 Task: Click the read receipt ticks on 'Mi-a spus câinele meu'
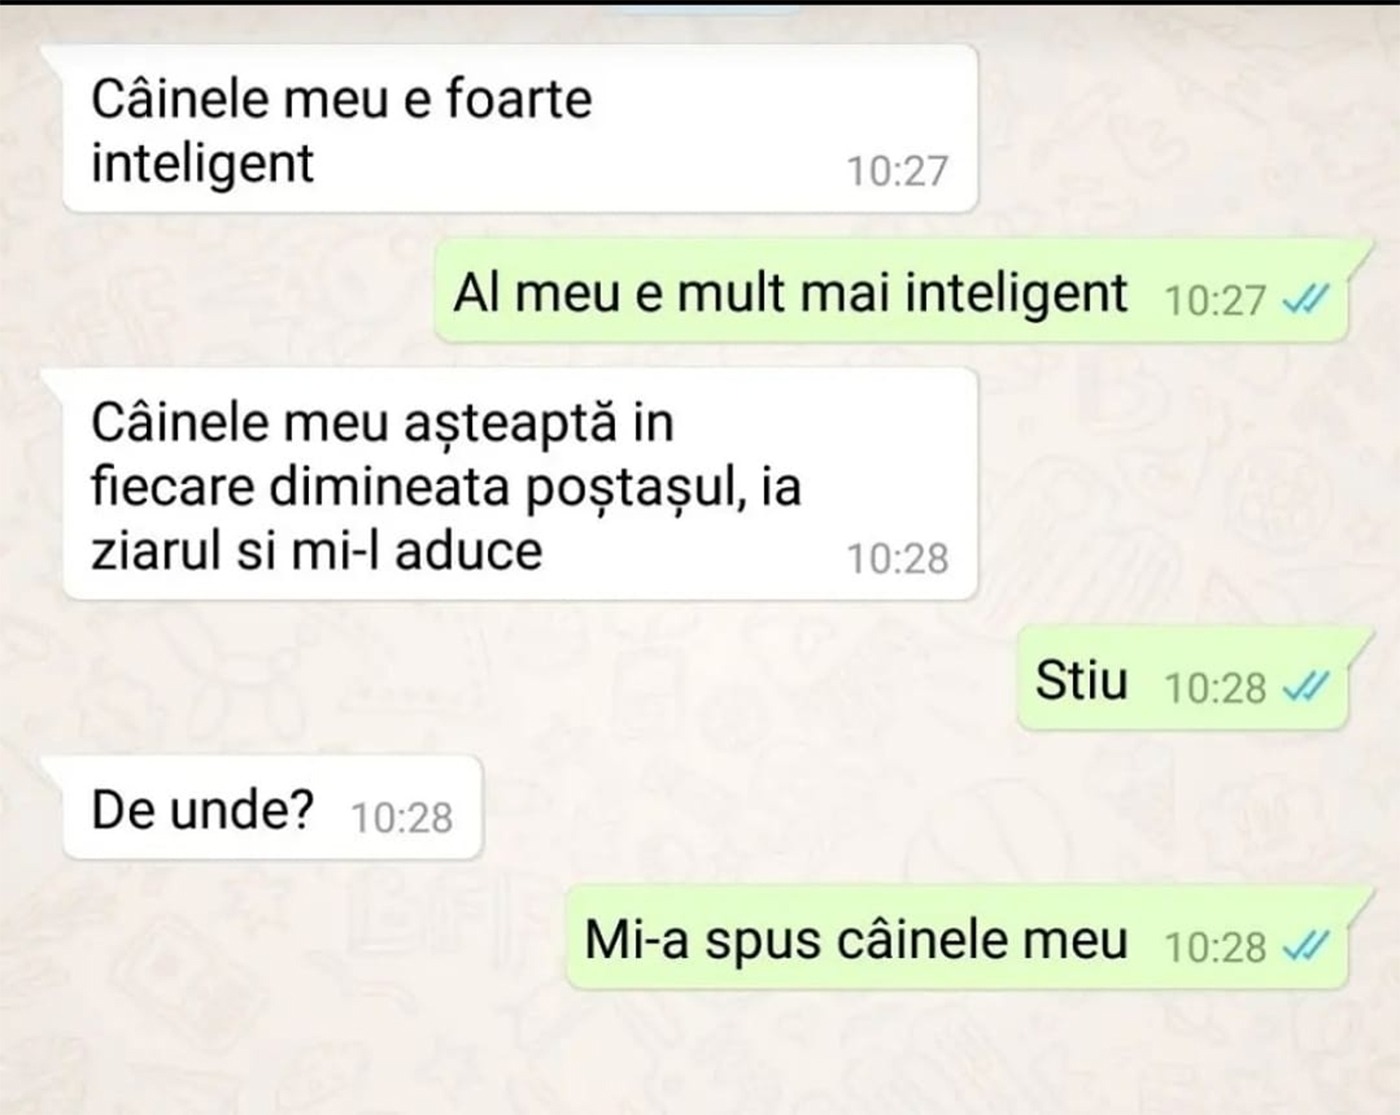[x=1306, y=945]
